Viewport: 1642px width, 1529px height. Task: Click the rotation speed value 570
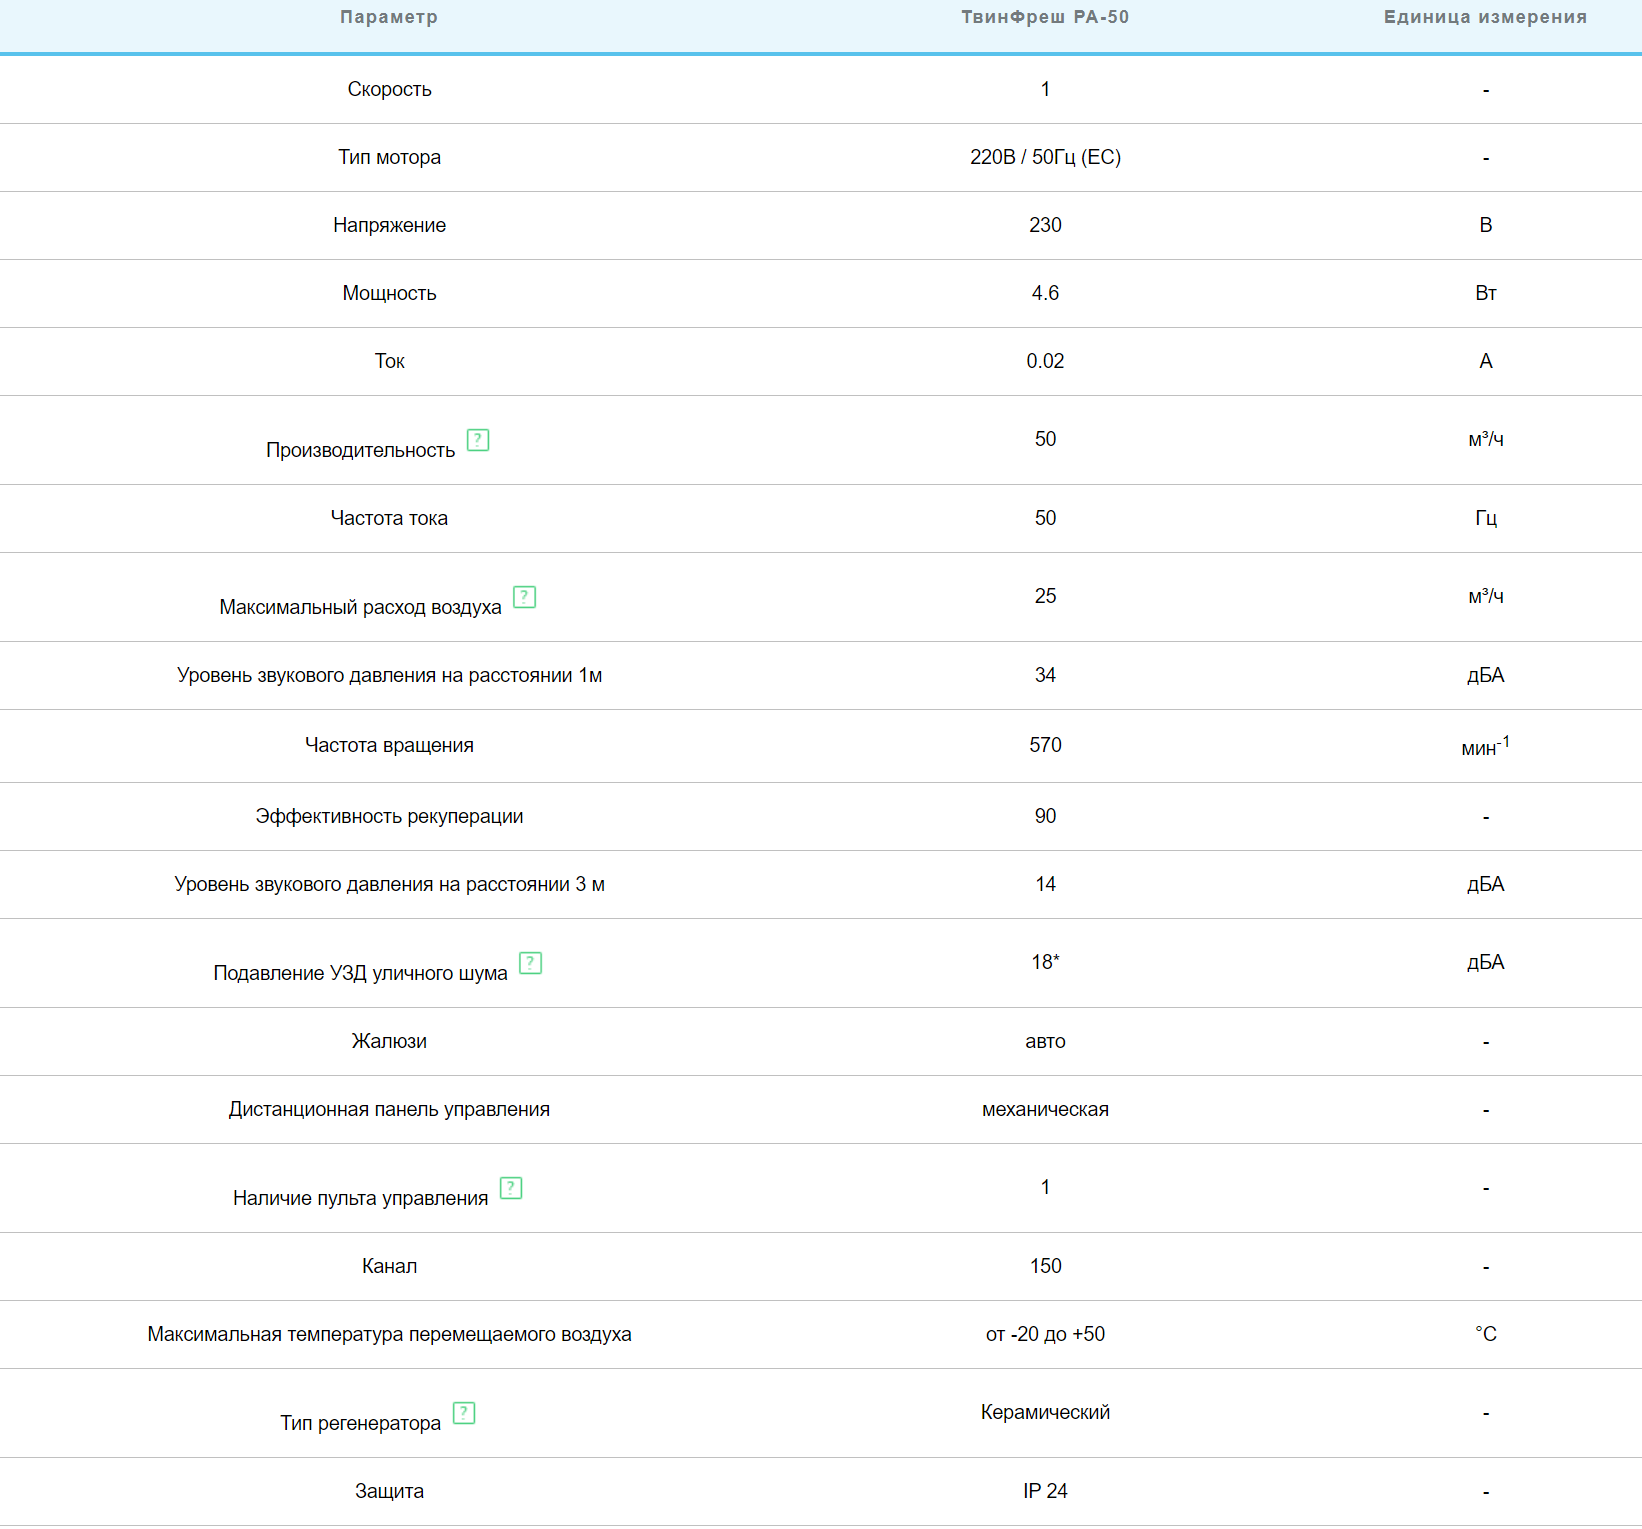pyautogui.click(x=1045, y=745)
